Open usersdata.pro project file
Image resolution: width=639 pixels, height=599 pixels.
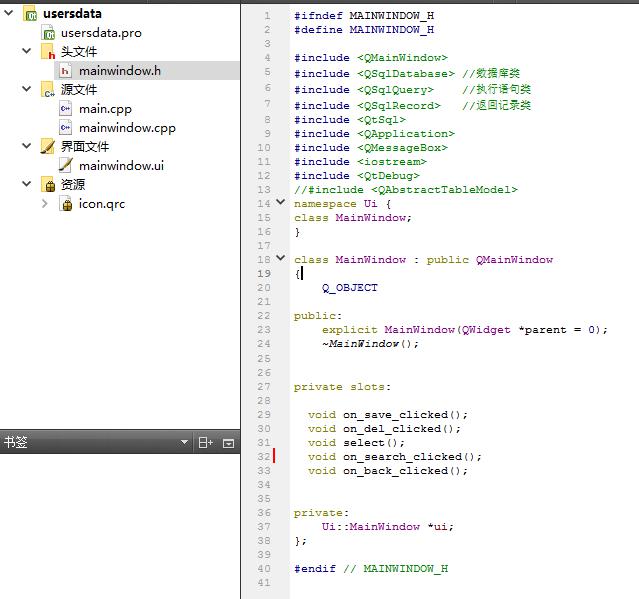(x=101, y=33)
